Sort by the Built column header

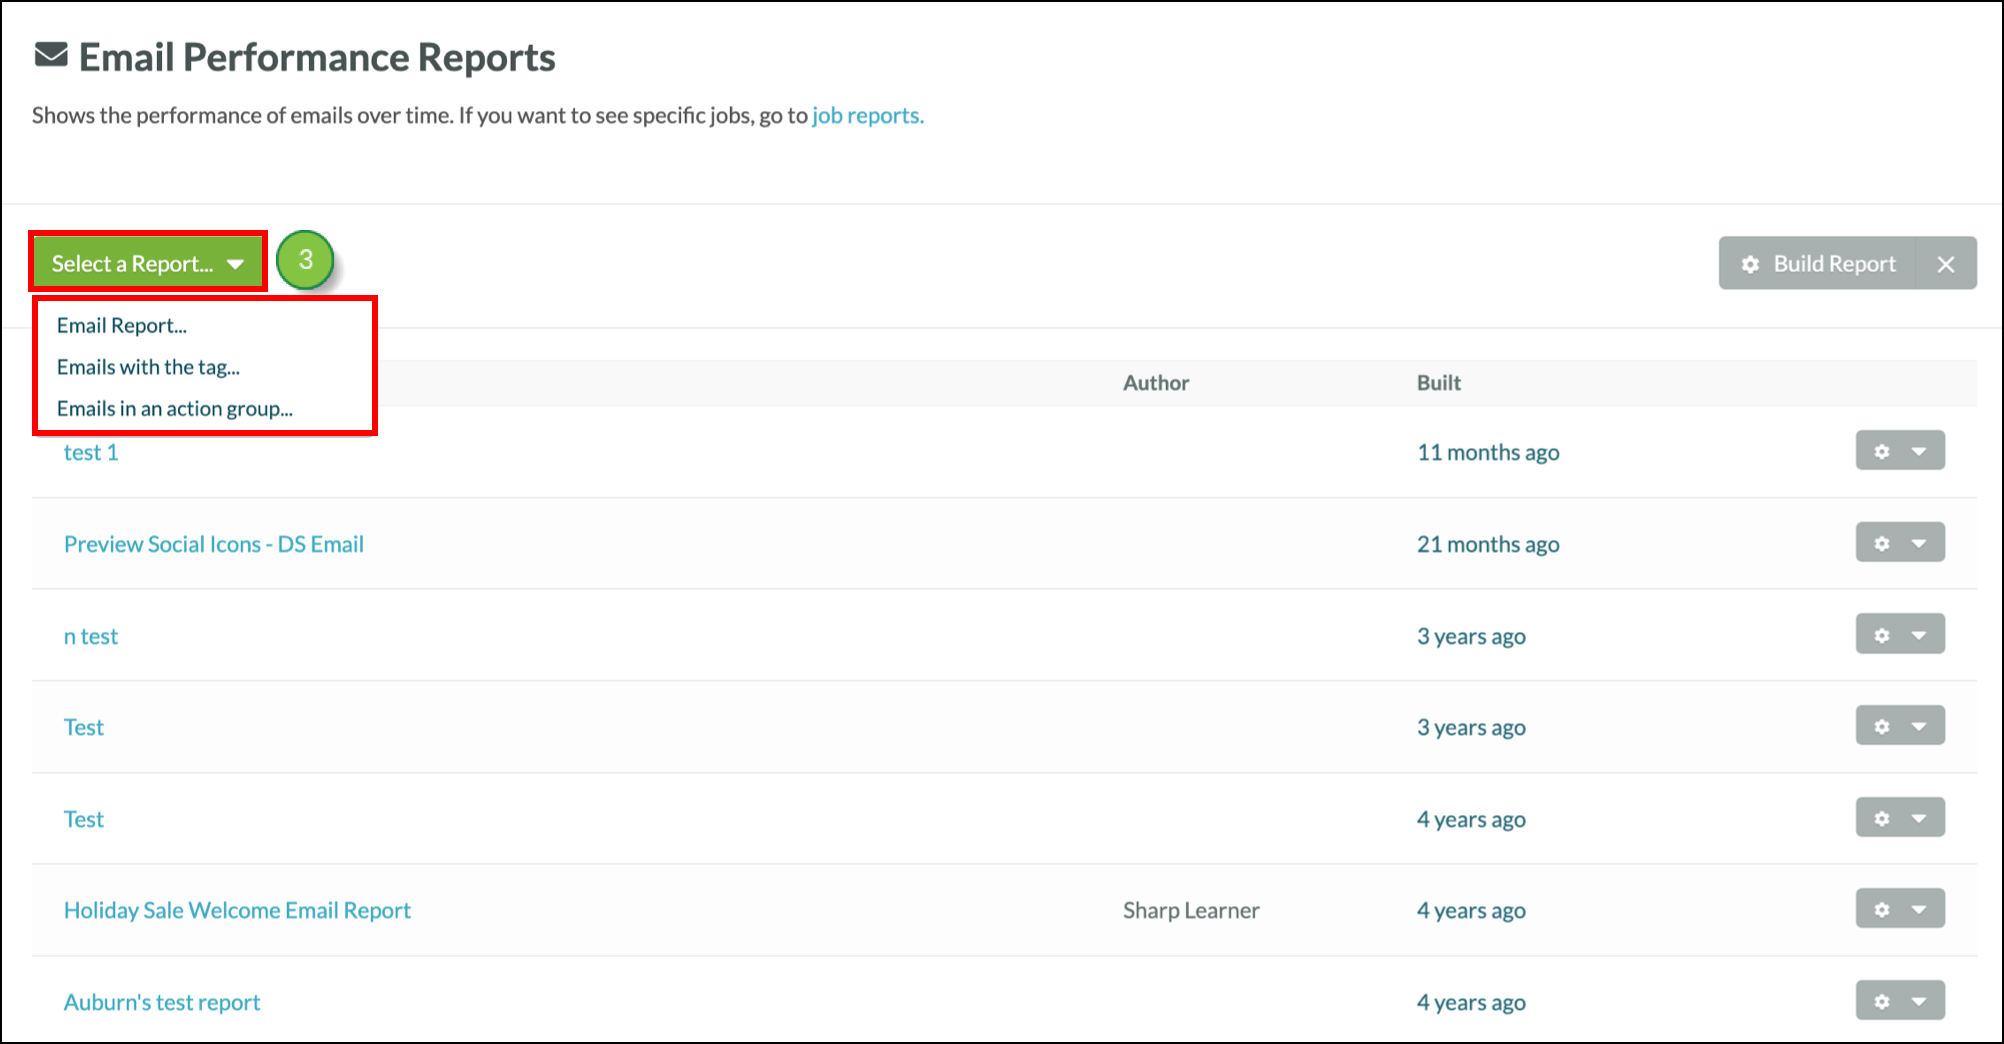click(1438, 383)
